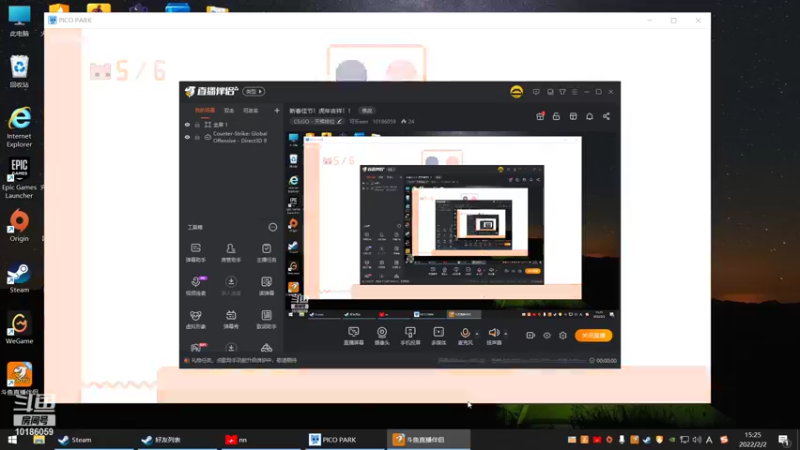This screenshot has width=800, height=450.
Task: Select the Internet Explorer desktop icon
Action: click(19, 128)
